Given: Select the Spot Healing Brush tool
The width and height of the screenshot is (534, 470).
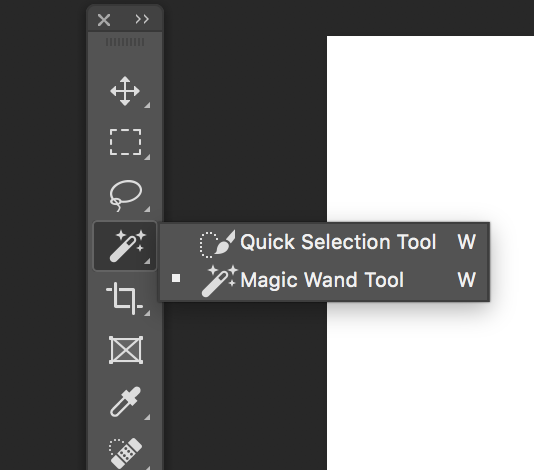Looking at the screenshot, I should tap(125, 453).
